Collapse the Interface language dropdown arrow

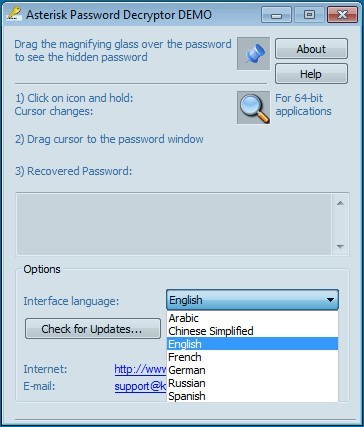[330, 300]
